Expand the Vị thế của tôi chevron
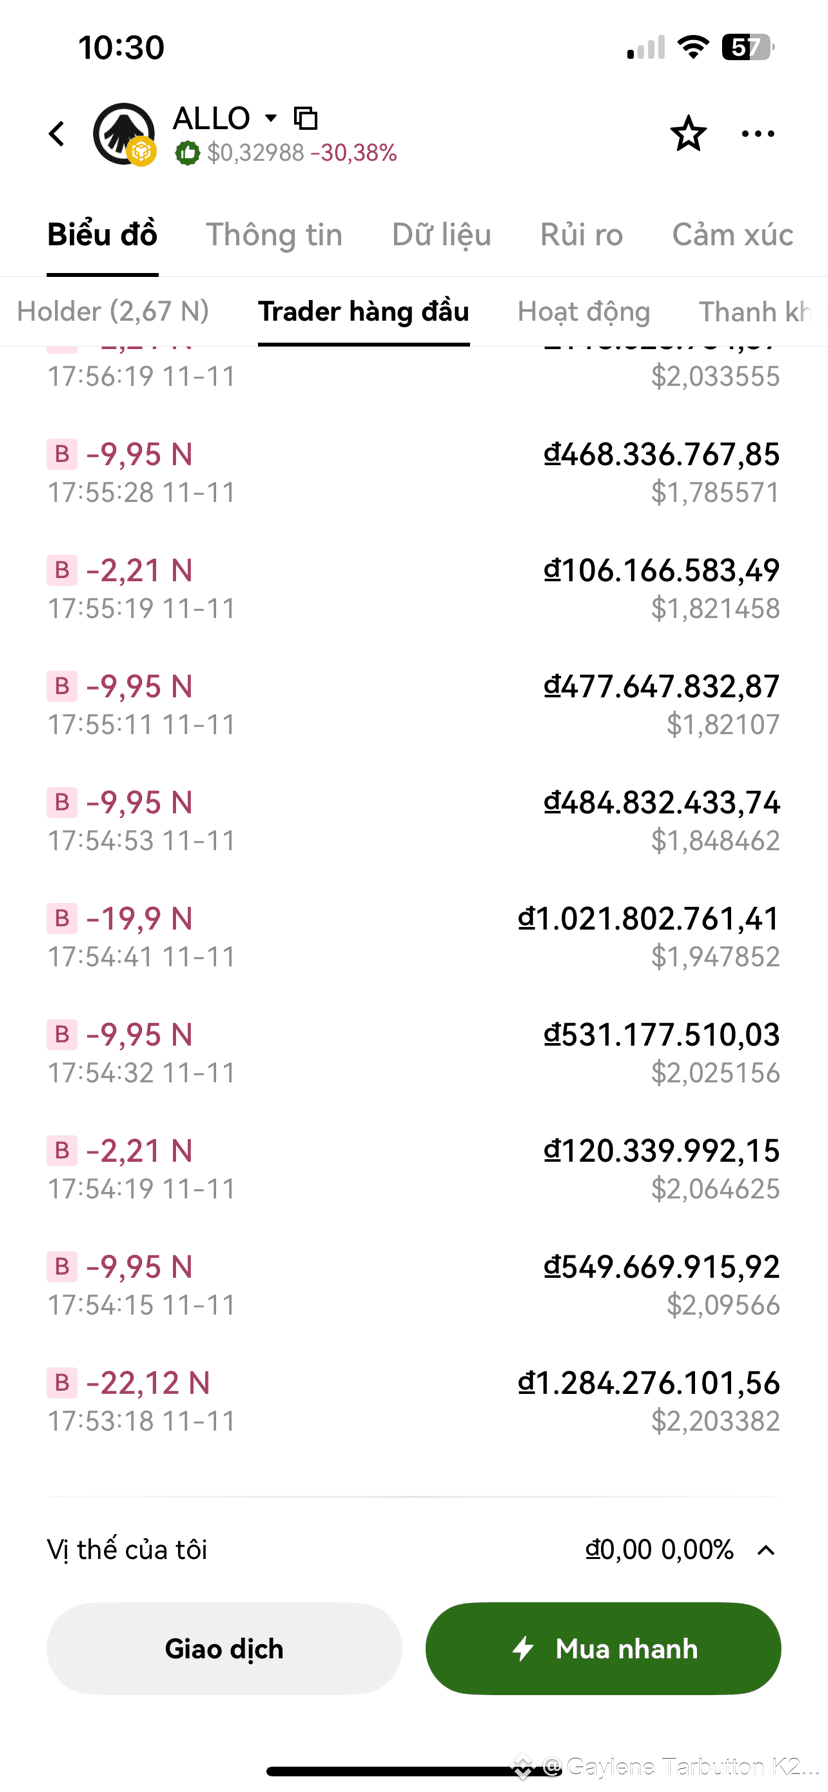Image resolution: width=828 pixels, height=1792 pixels. (x=766, y=1550)
